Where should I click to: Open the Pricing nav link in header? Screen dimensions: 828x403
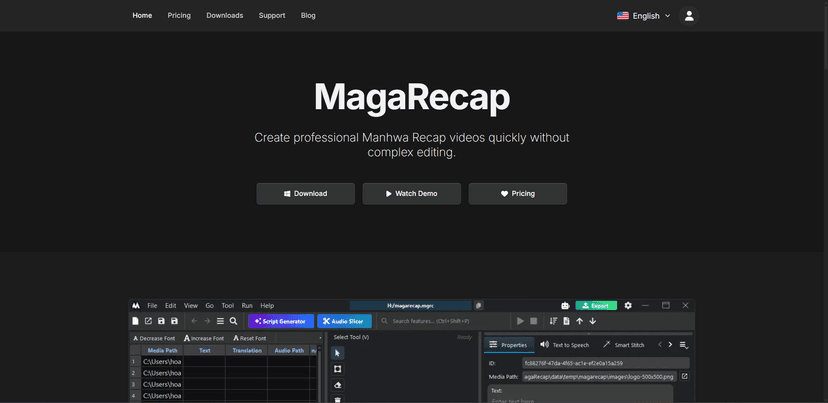[x=179, y=15]
